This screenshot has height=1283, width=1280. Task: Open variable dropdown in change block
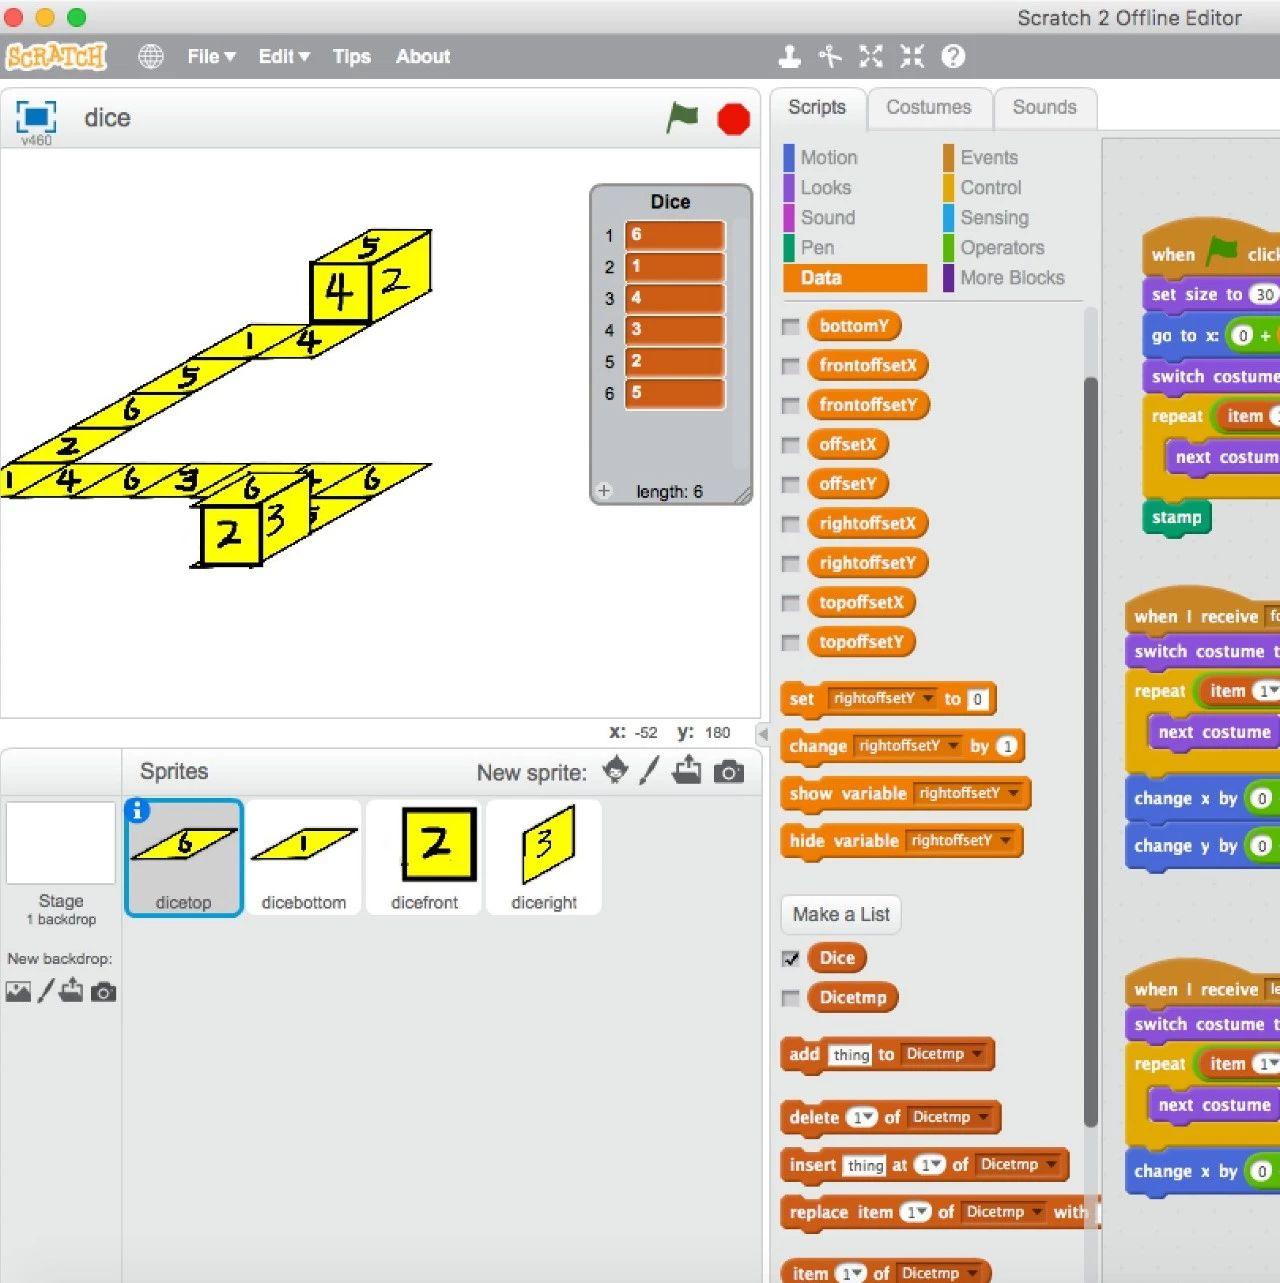pyautogui.click(x=908, y=745)
